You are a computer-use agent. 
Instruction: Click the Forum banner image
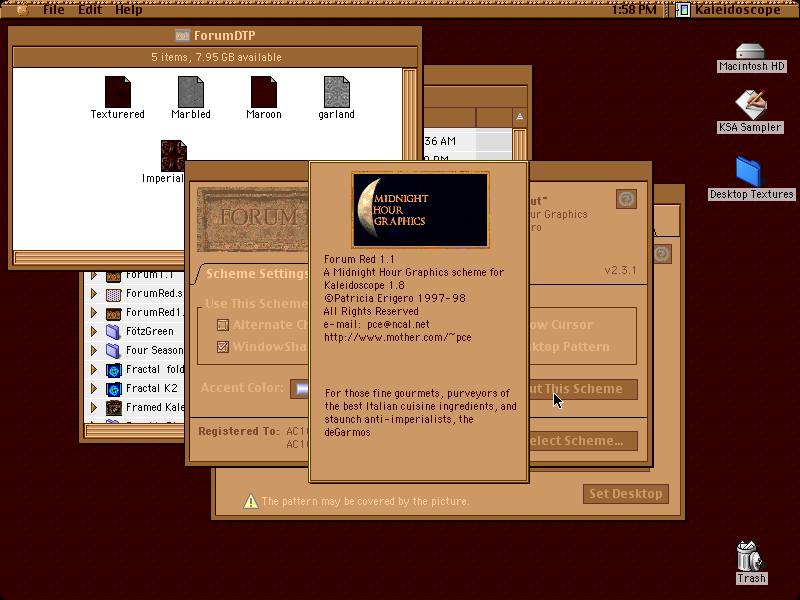[253, 220]
